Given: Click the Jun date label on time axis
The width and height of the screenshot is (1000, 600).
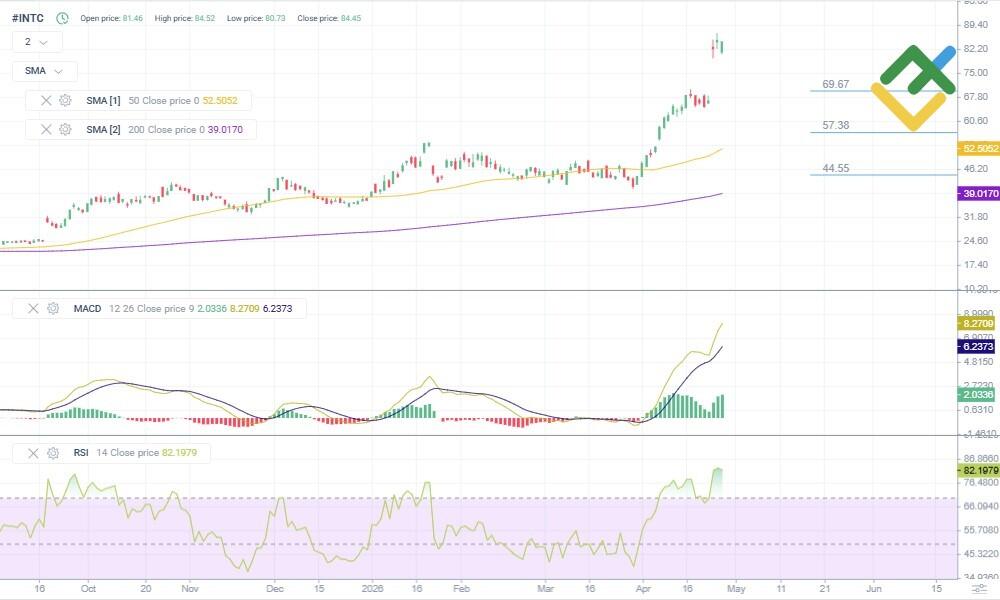Looking at the screenshot, I should tap(874, 589).
